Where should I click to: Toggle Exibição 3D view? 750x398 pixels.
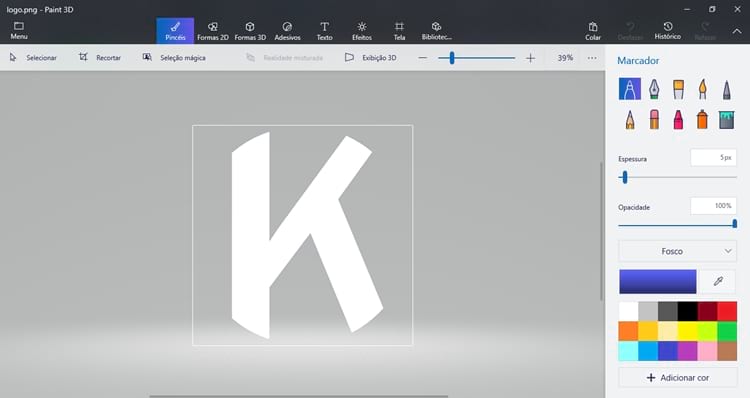(x=371, y=57)
